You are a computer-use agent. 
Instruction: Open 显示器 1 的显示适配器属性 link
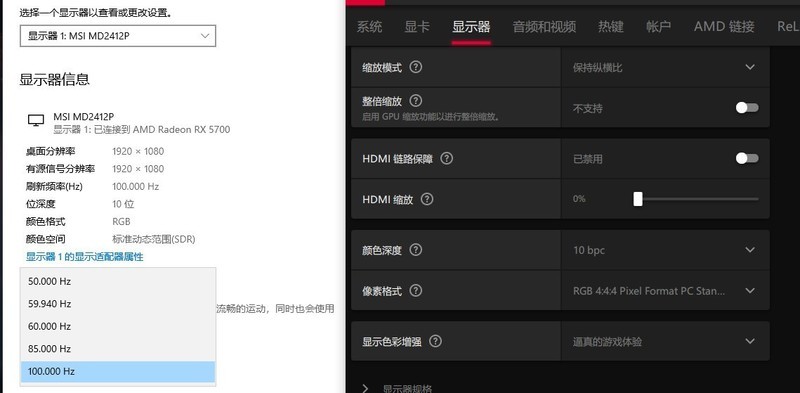[x=85, y=257]
